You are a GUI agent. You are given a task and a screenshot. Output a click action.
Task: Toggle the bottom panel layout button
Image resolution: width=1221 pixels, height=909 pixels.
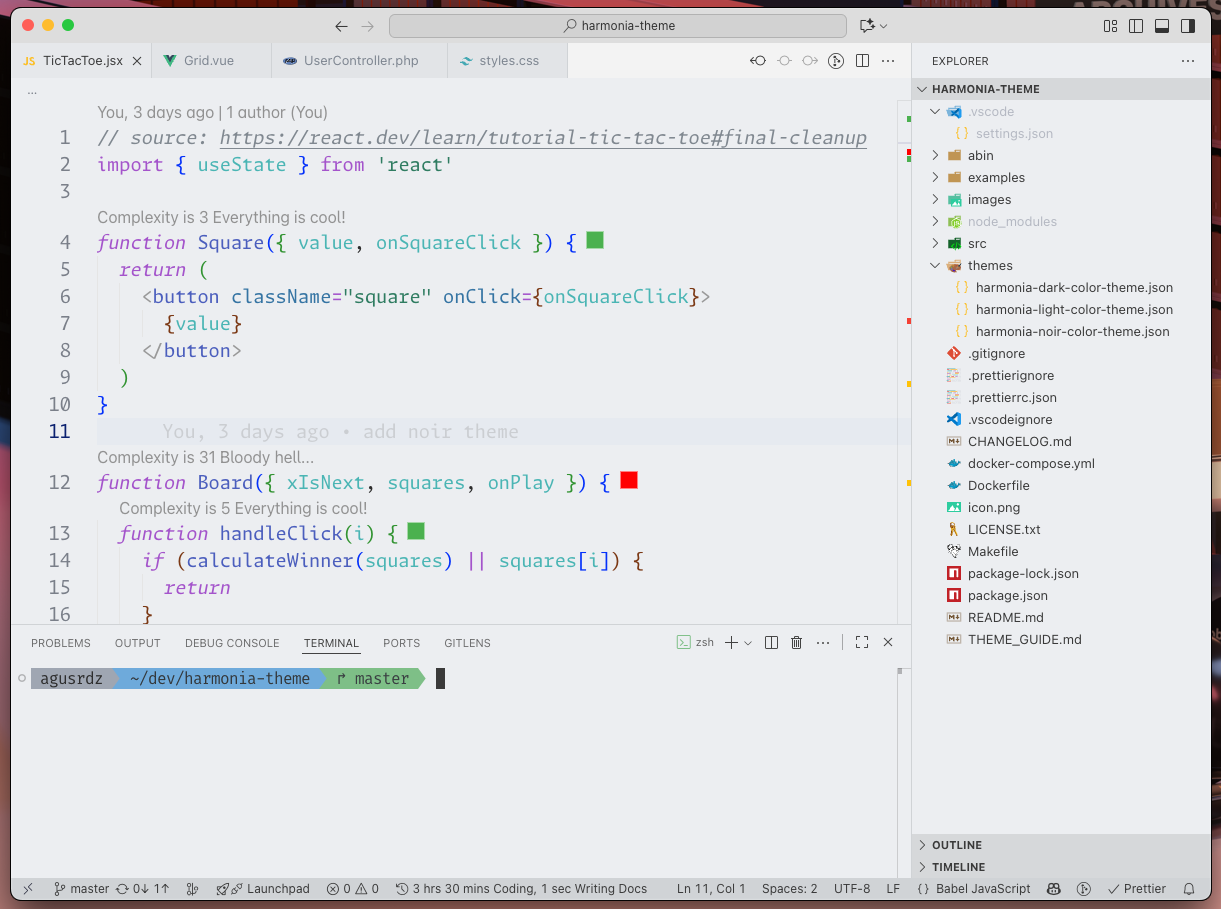(1162, 26)
